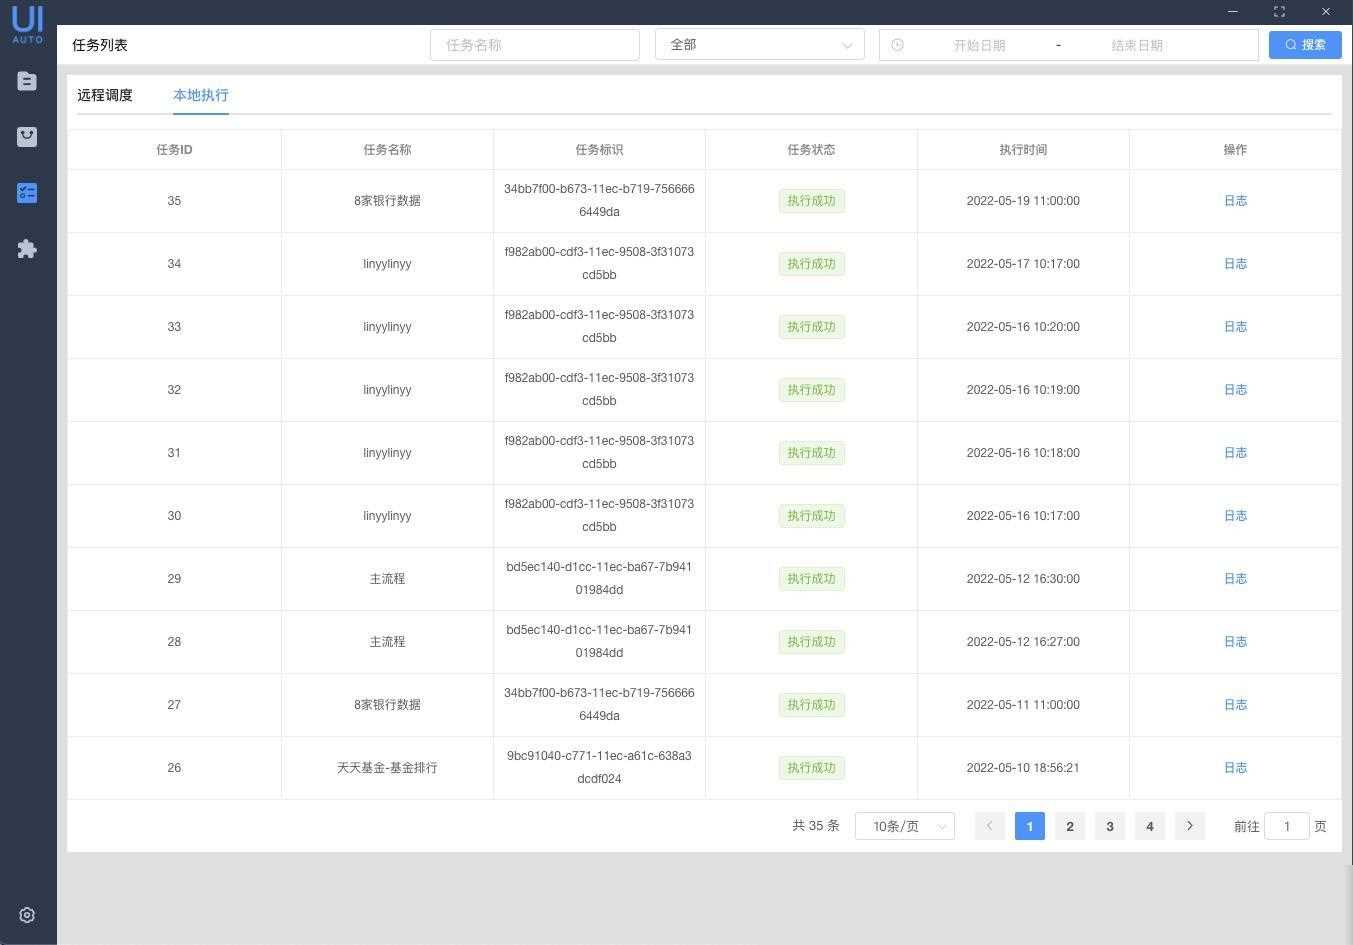The image size is (1353, 945).
Task: Click the 任务状态 column header
Action: pos(811,150)
